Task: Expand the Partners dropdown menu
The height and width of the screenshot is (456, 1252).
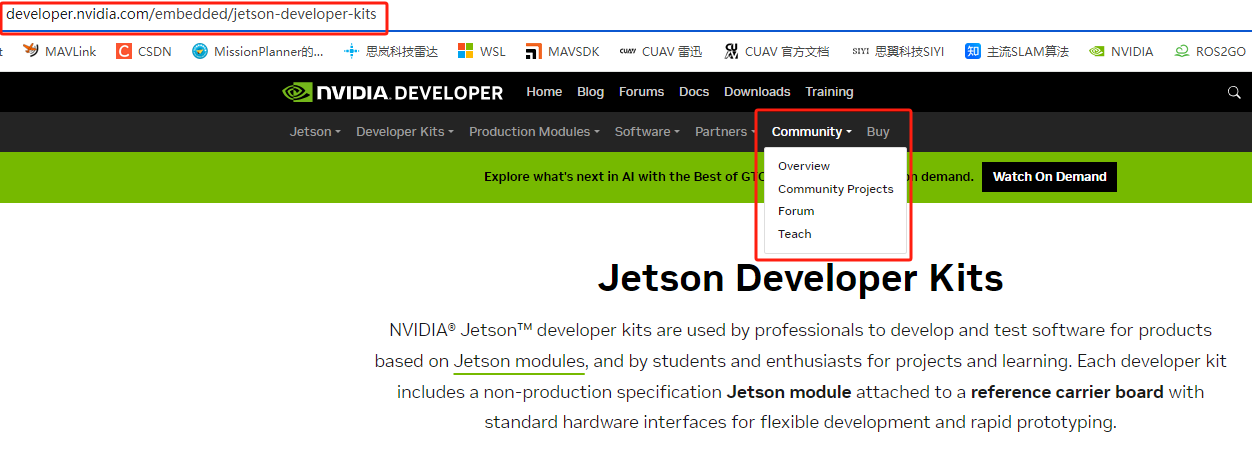Action: [725, 131]
